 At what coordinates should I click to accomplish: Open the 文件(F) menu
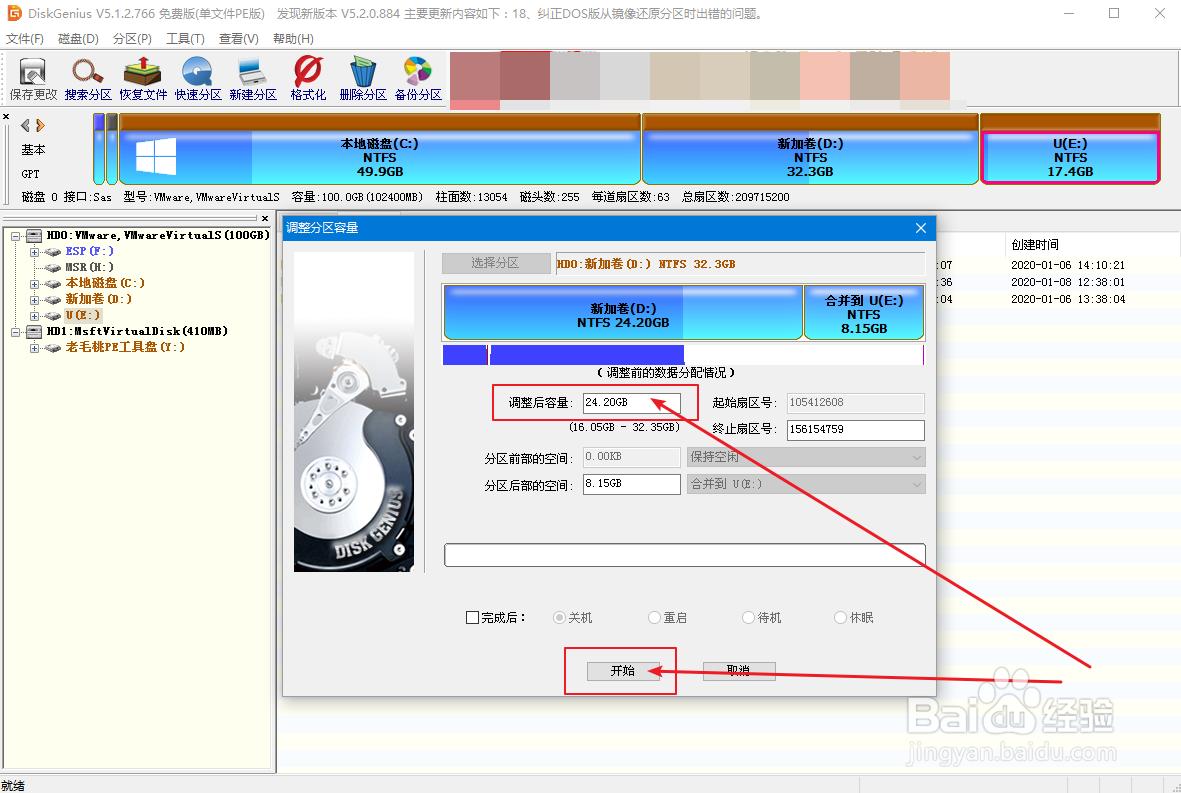pos(25,38)
